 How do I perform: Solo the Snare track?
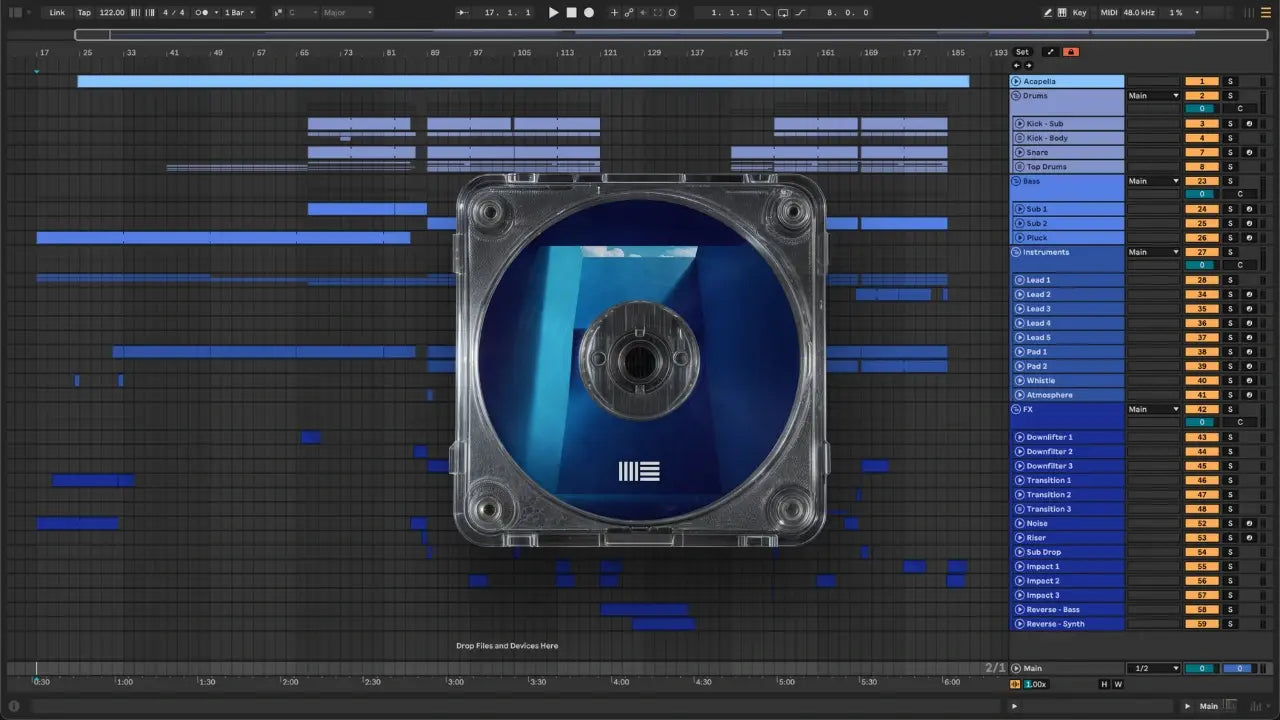point(1231,153)
